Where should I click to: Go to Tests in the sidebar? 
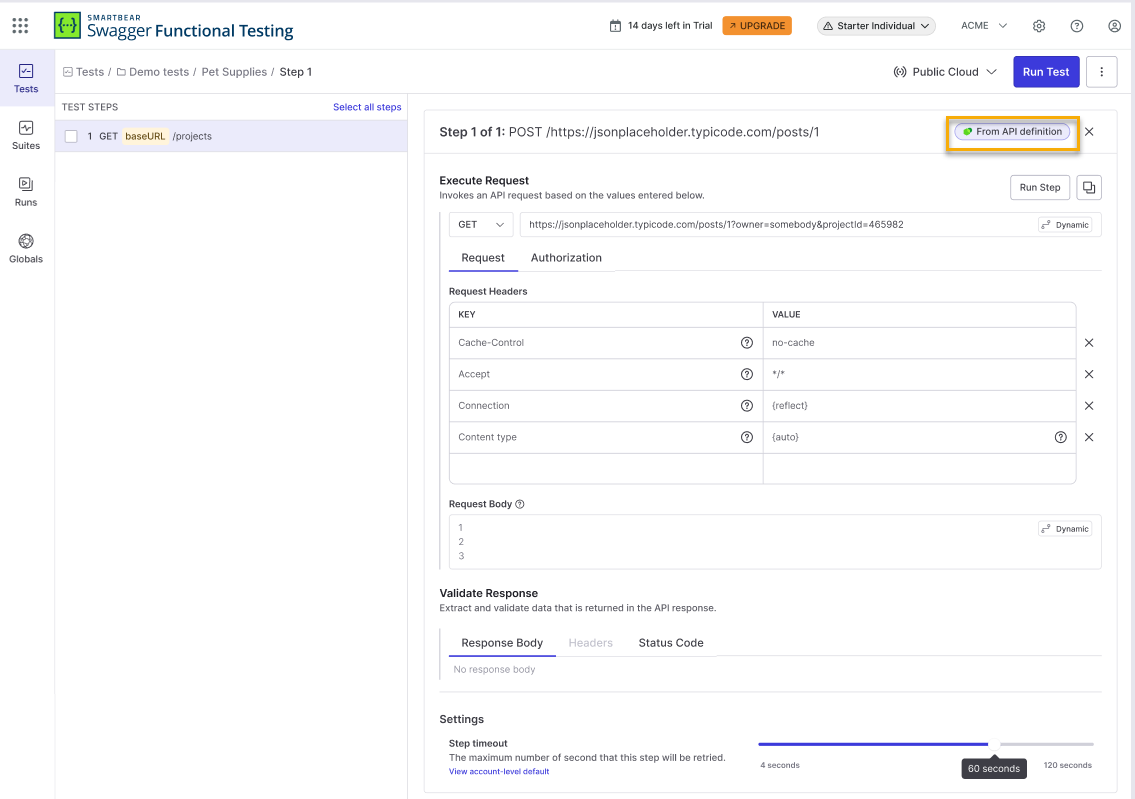[x=26, y=78]
